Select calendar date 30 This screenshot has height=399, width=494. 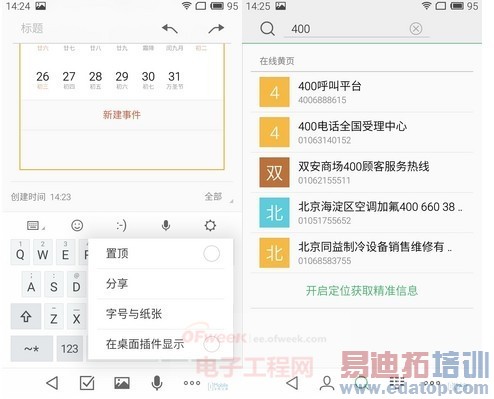[x=148, y=80]
